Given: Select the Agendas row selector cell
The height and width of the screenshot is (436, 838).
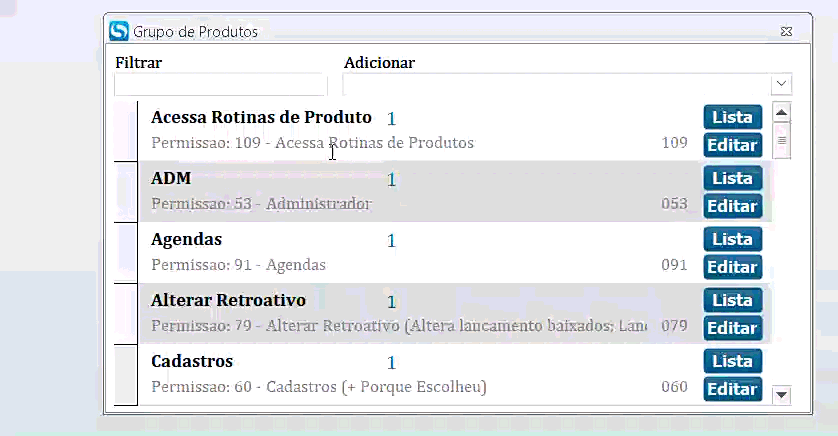Looking at the screenshot, I should tap(126, 252).
